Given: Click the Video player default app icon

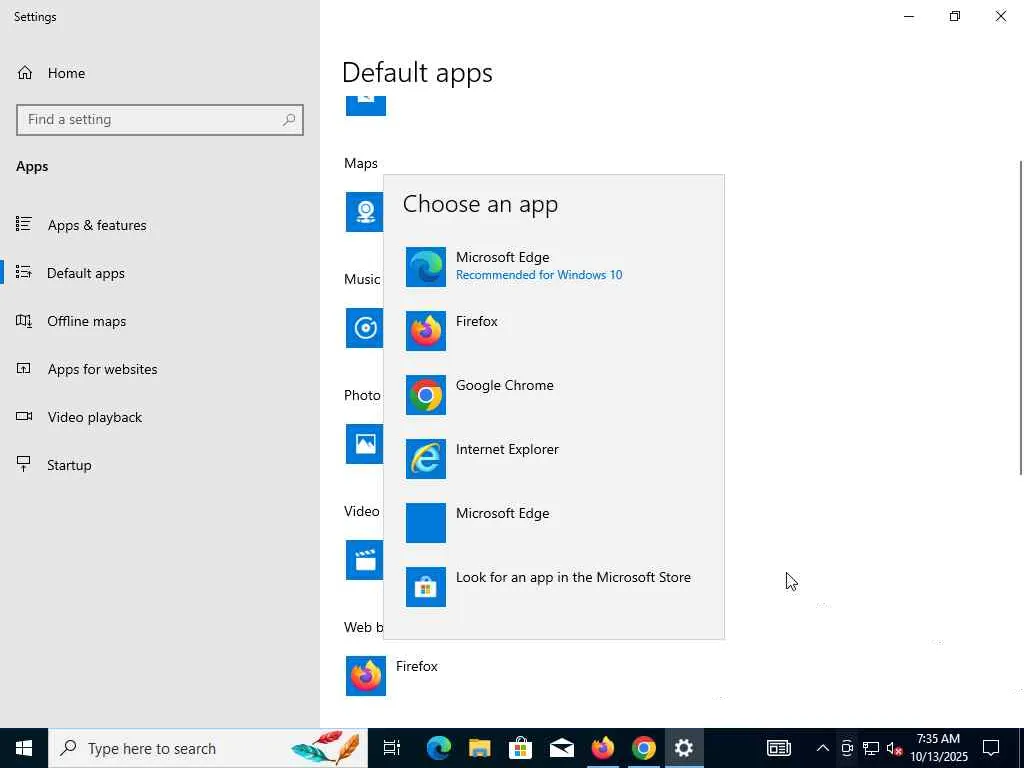Looking at the screenshot, I should click(x=364, y=560).
